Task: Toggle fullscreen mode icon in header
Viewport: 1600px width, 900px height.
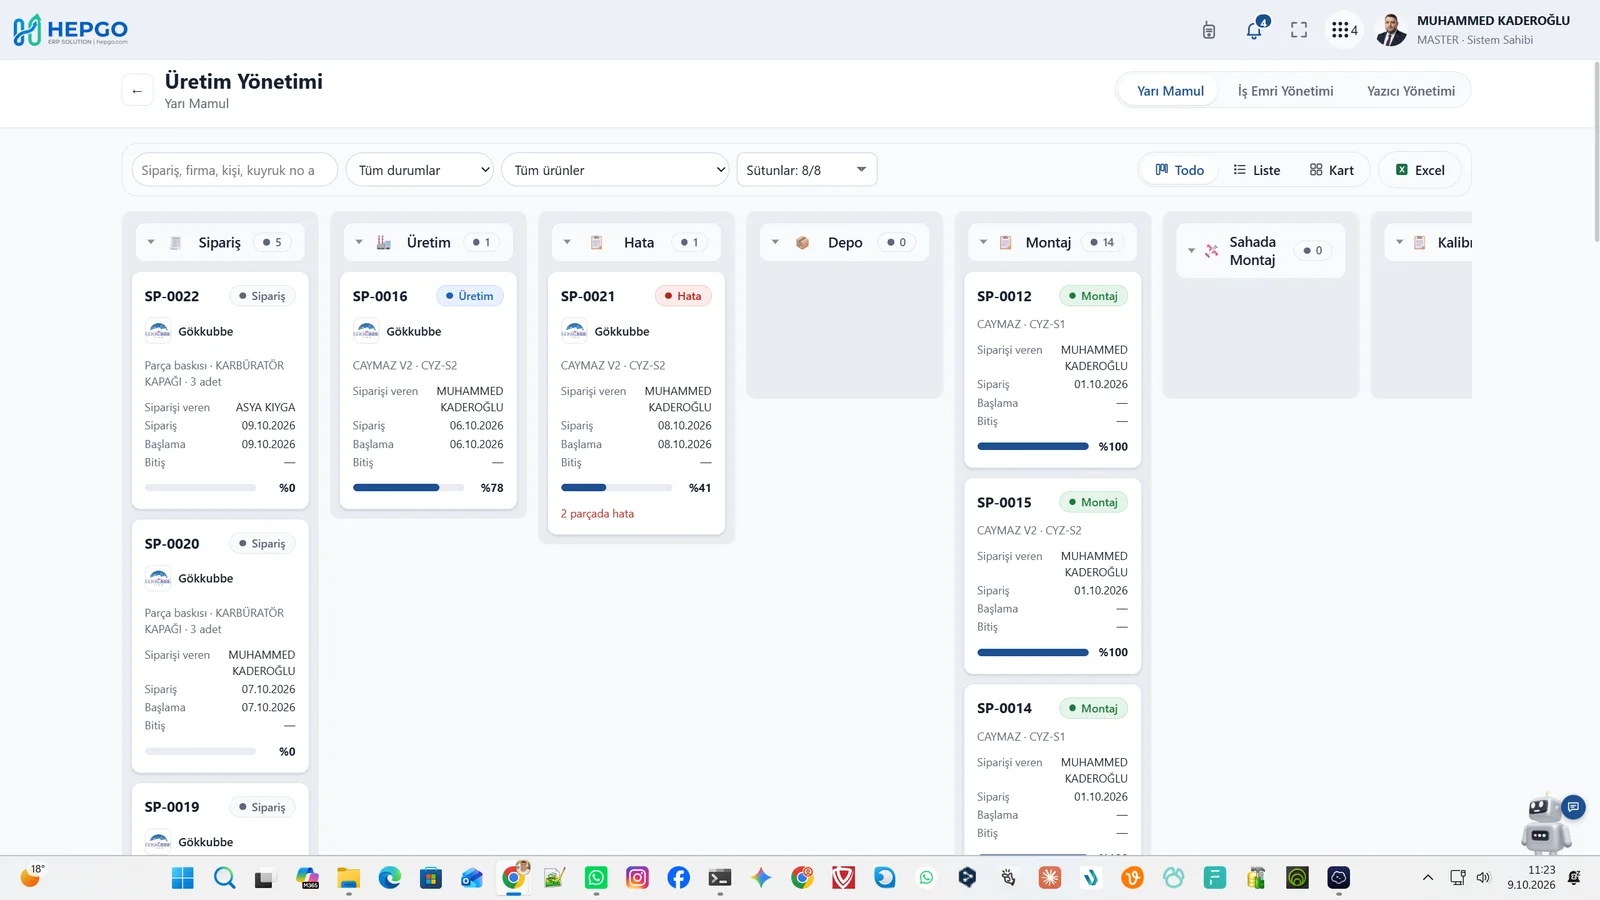Action: [1299, 30]
